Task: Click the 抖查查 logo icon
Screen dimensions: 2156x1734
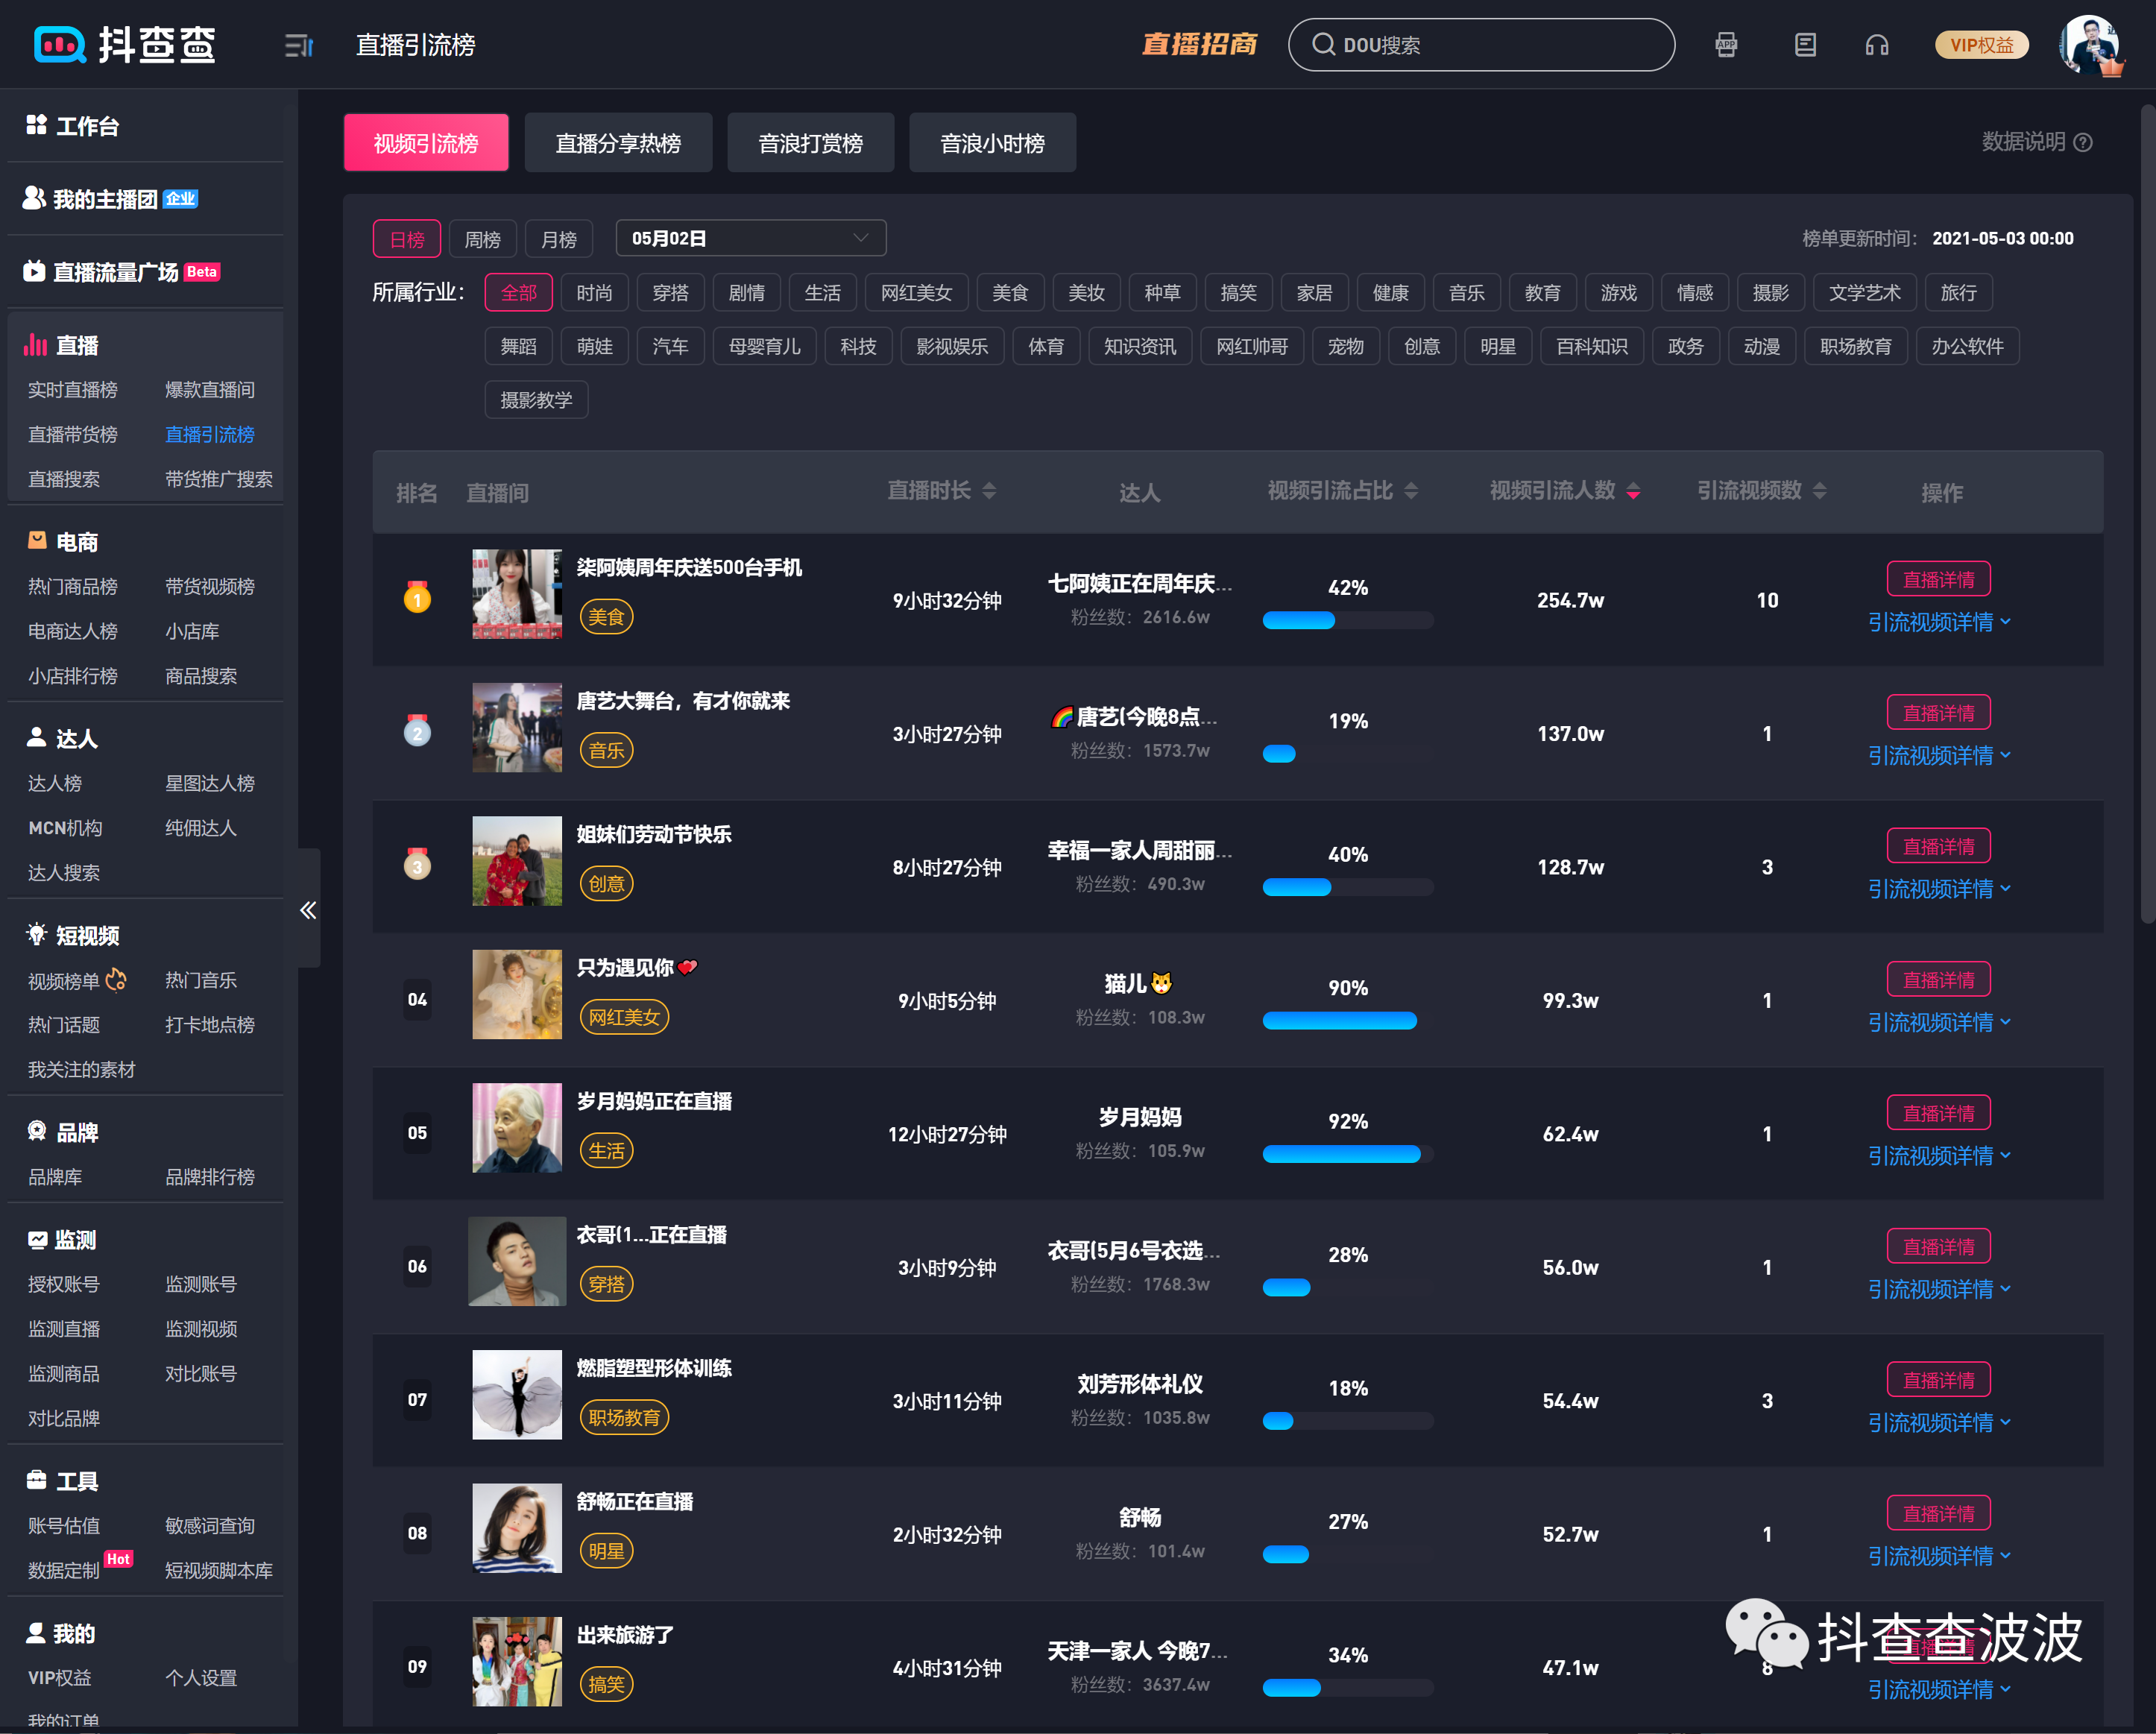Action: coord(60,45)
